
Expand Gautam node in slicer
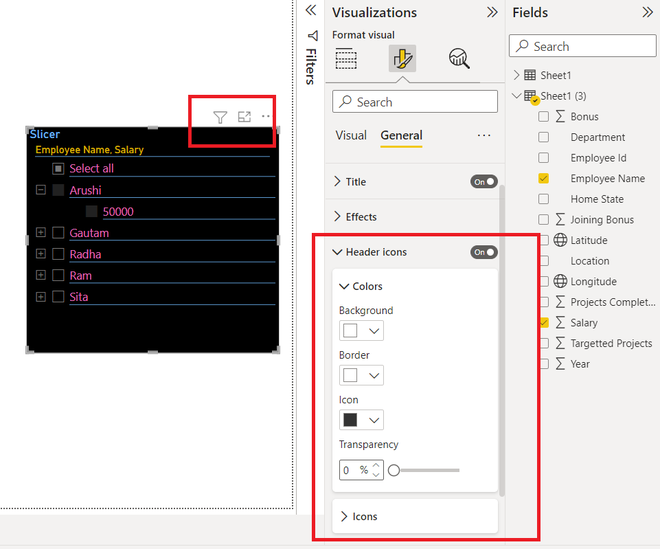click(x=41, y=232)
